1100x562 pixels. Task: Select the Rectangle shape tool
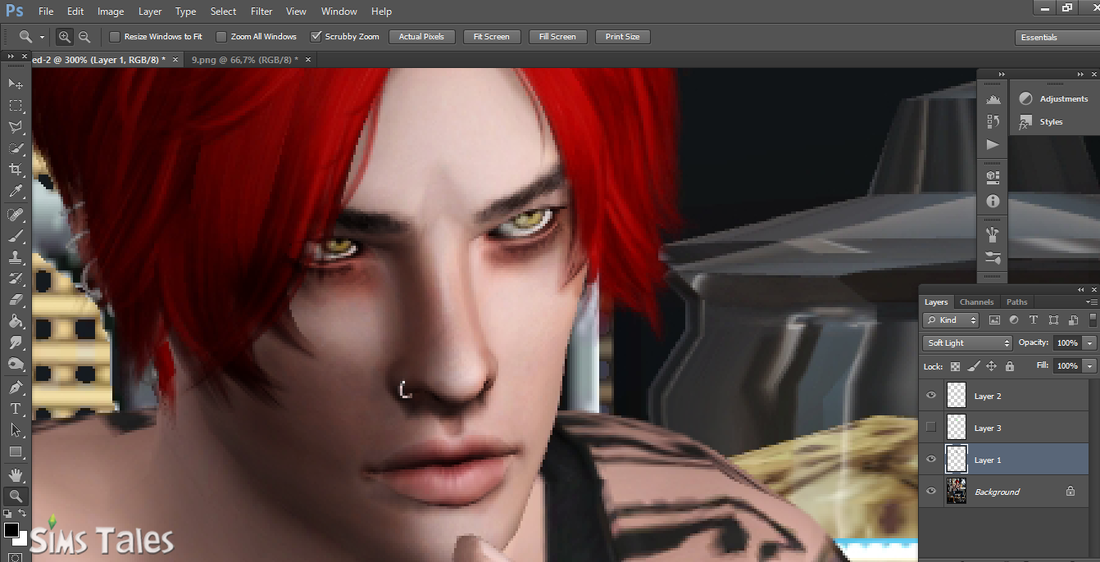click(x=15, y=452)
